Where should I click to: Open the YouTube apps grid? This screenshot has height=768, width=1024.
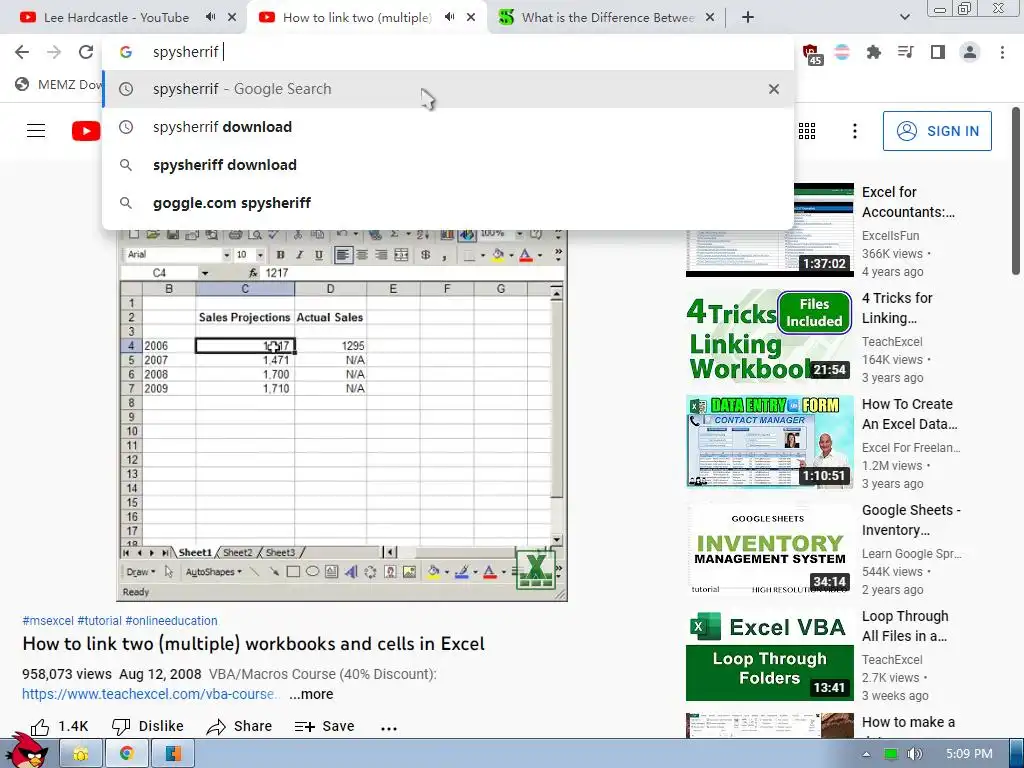807,131
